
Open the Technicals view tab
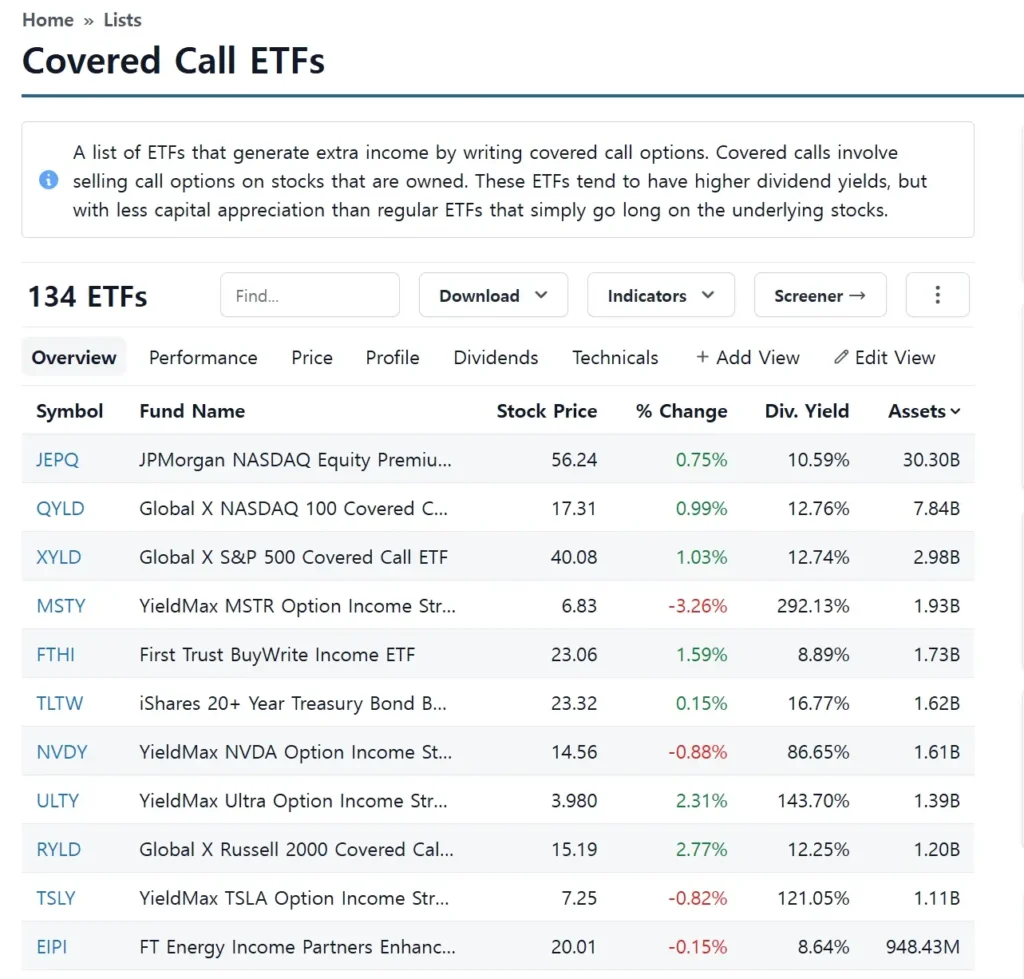tap(615, 357)
